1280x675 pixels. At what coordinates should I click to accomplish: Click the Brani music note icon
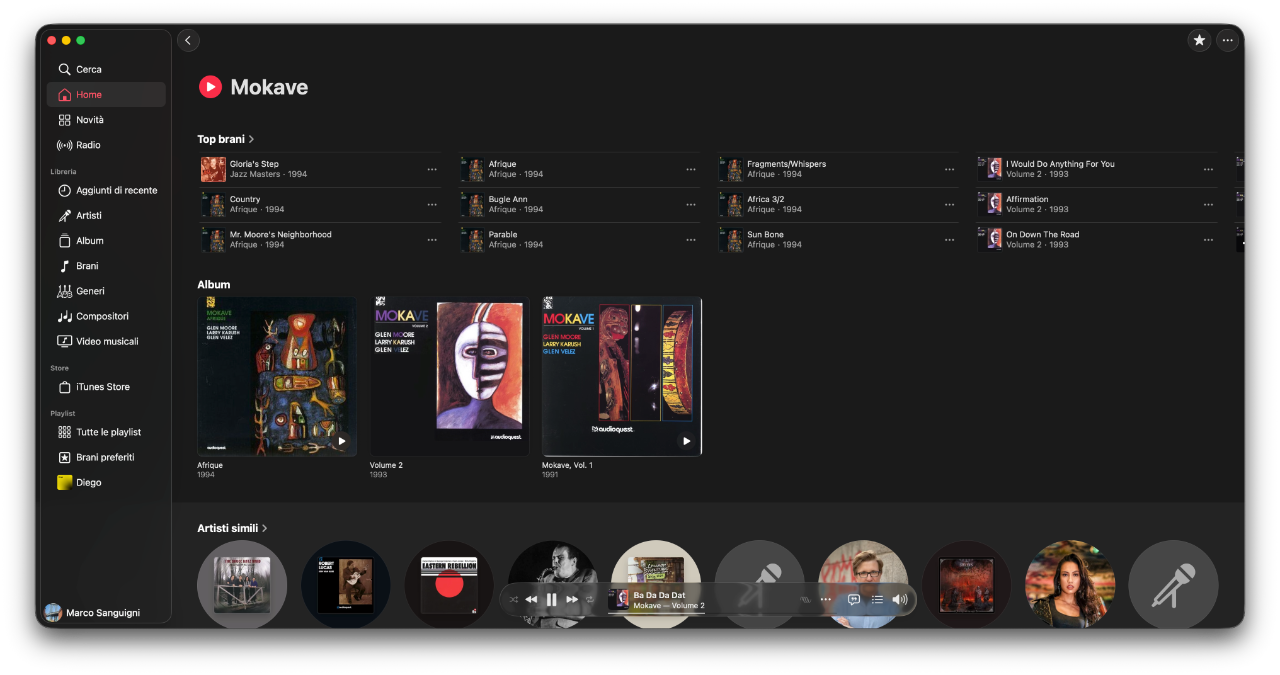point(64,266)
